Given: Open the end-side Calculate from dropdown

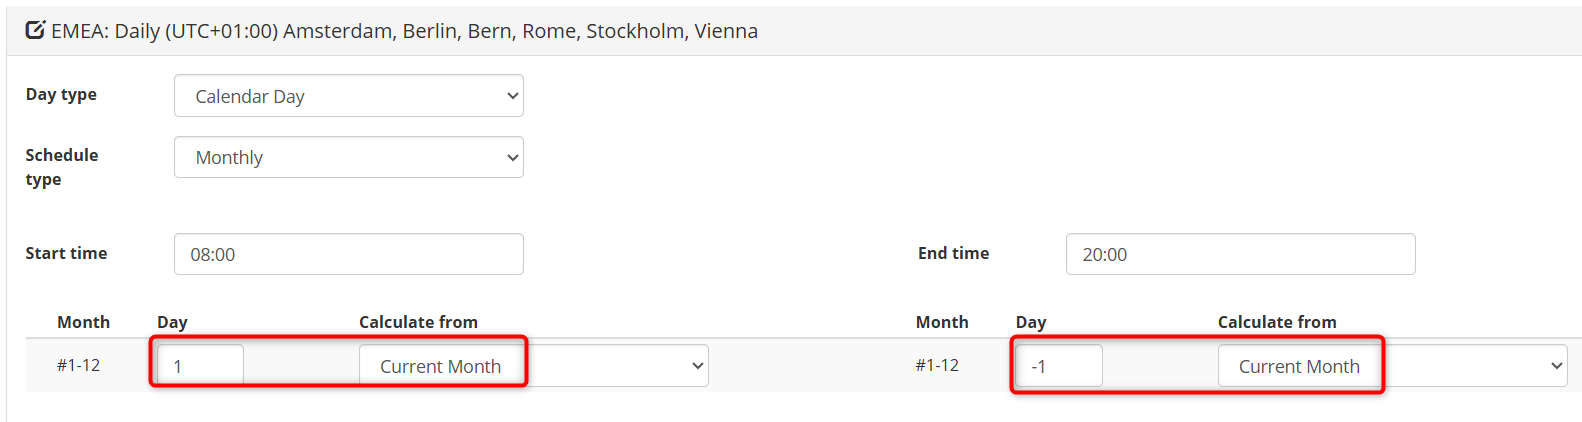Looking at the screenshot, I should (x=1392, y=366).
